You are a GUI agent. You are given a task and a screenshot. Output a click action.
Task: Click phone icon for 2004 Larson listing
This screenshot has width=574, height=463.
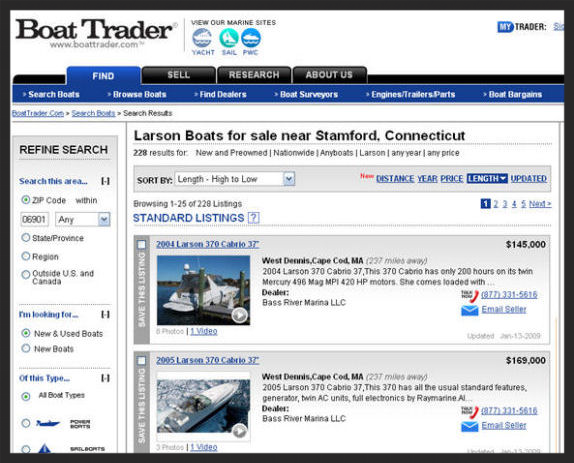470,295
